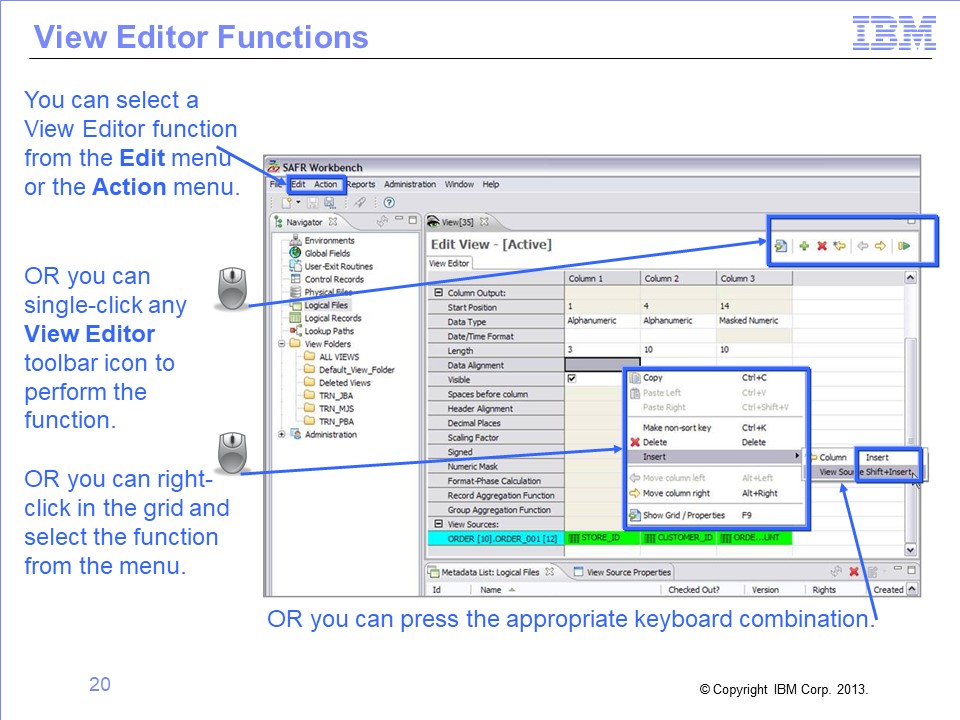The height and width of the screenshot is (720, 960).
Task: Click the Move column right toolbar arrow icon
Action: coord(880,246)
